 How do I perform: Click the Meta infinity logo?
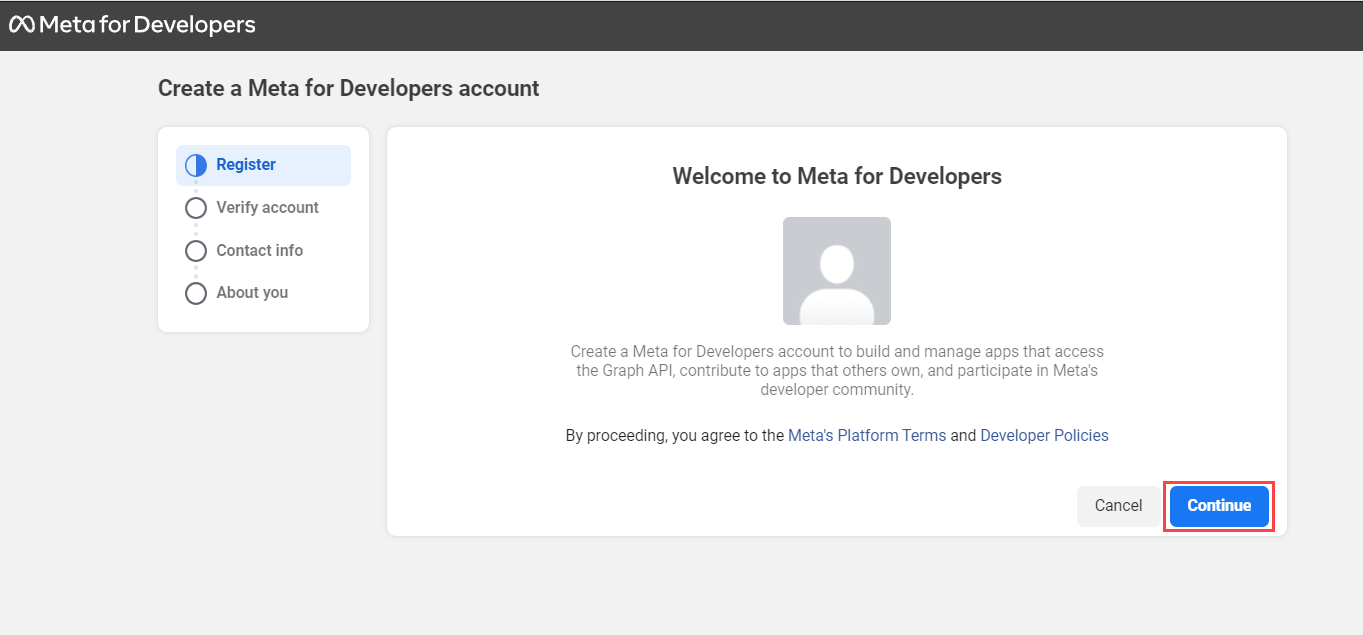[20, 23]
